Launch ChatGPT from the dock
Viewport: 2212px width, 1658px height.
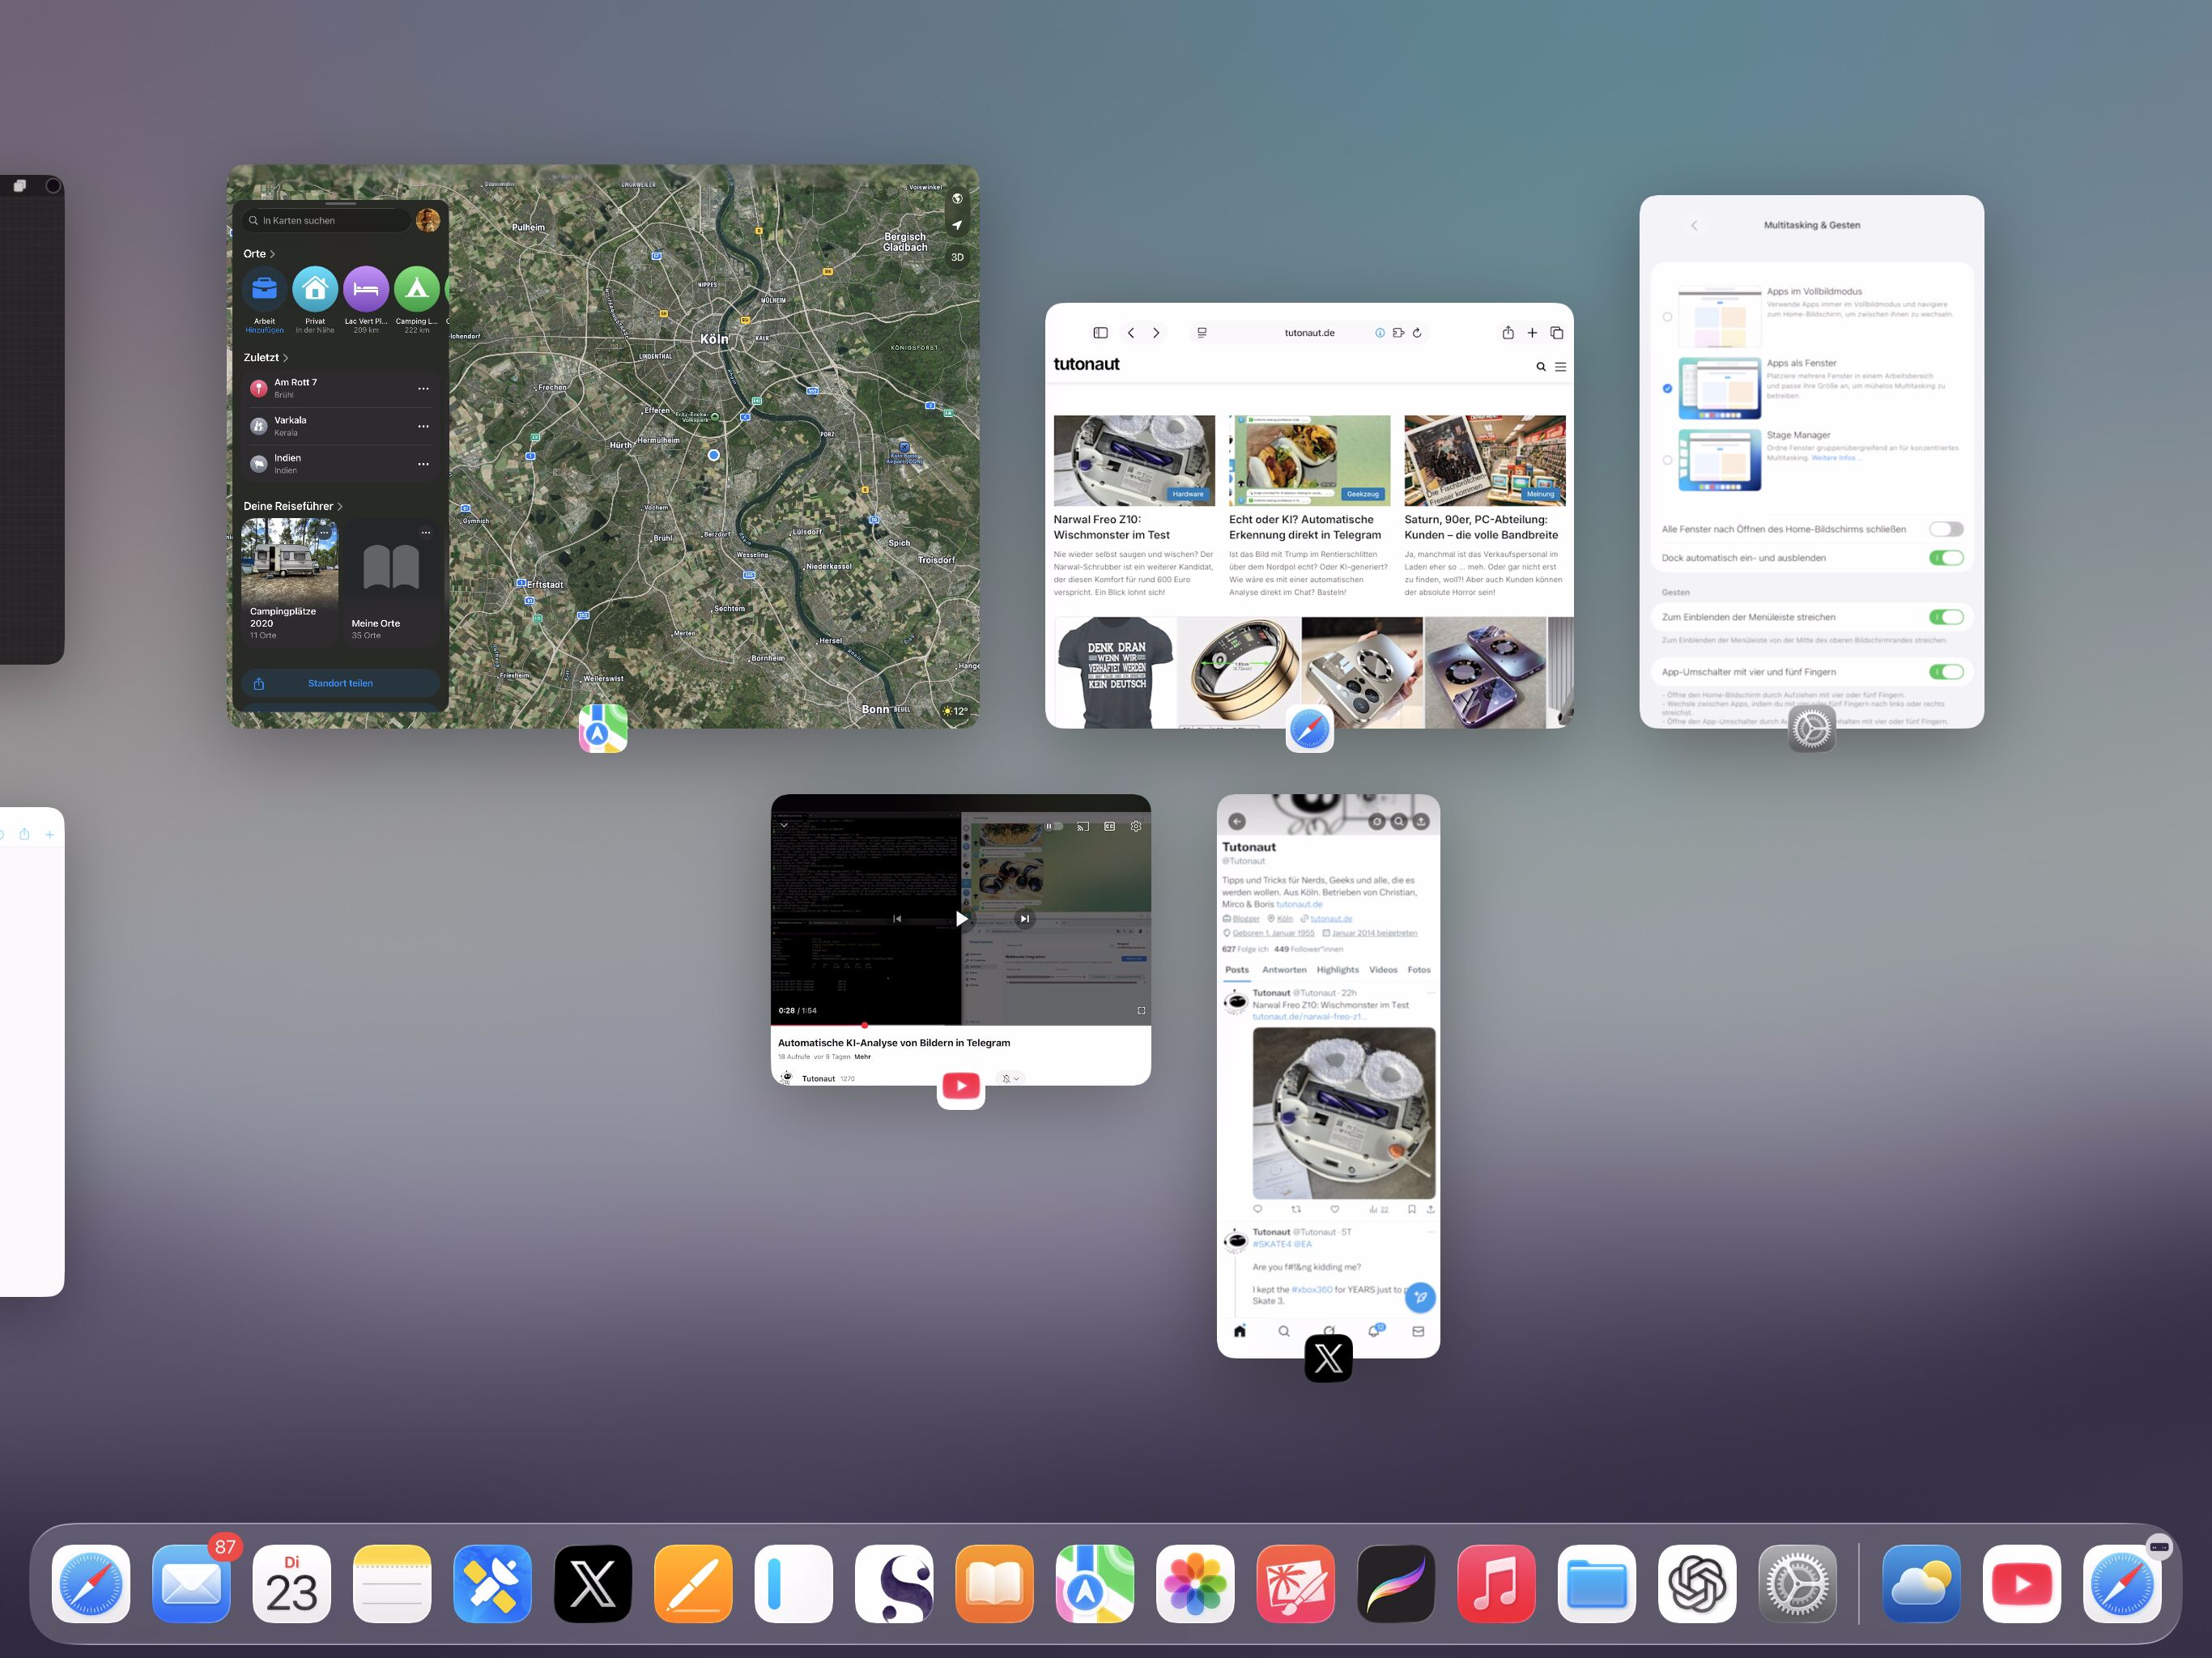(1696, 1583)
